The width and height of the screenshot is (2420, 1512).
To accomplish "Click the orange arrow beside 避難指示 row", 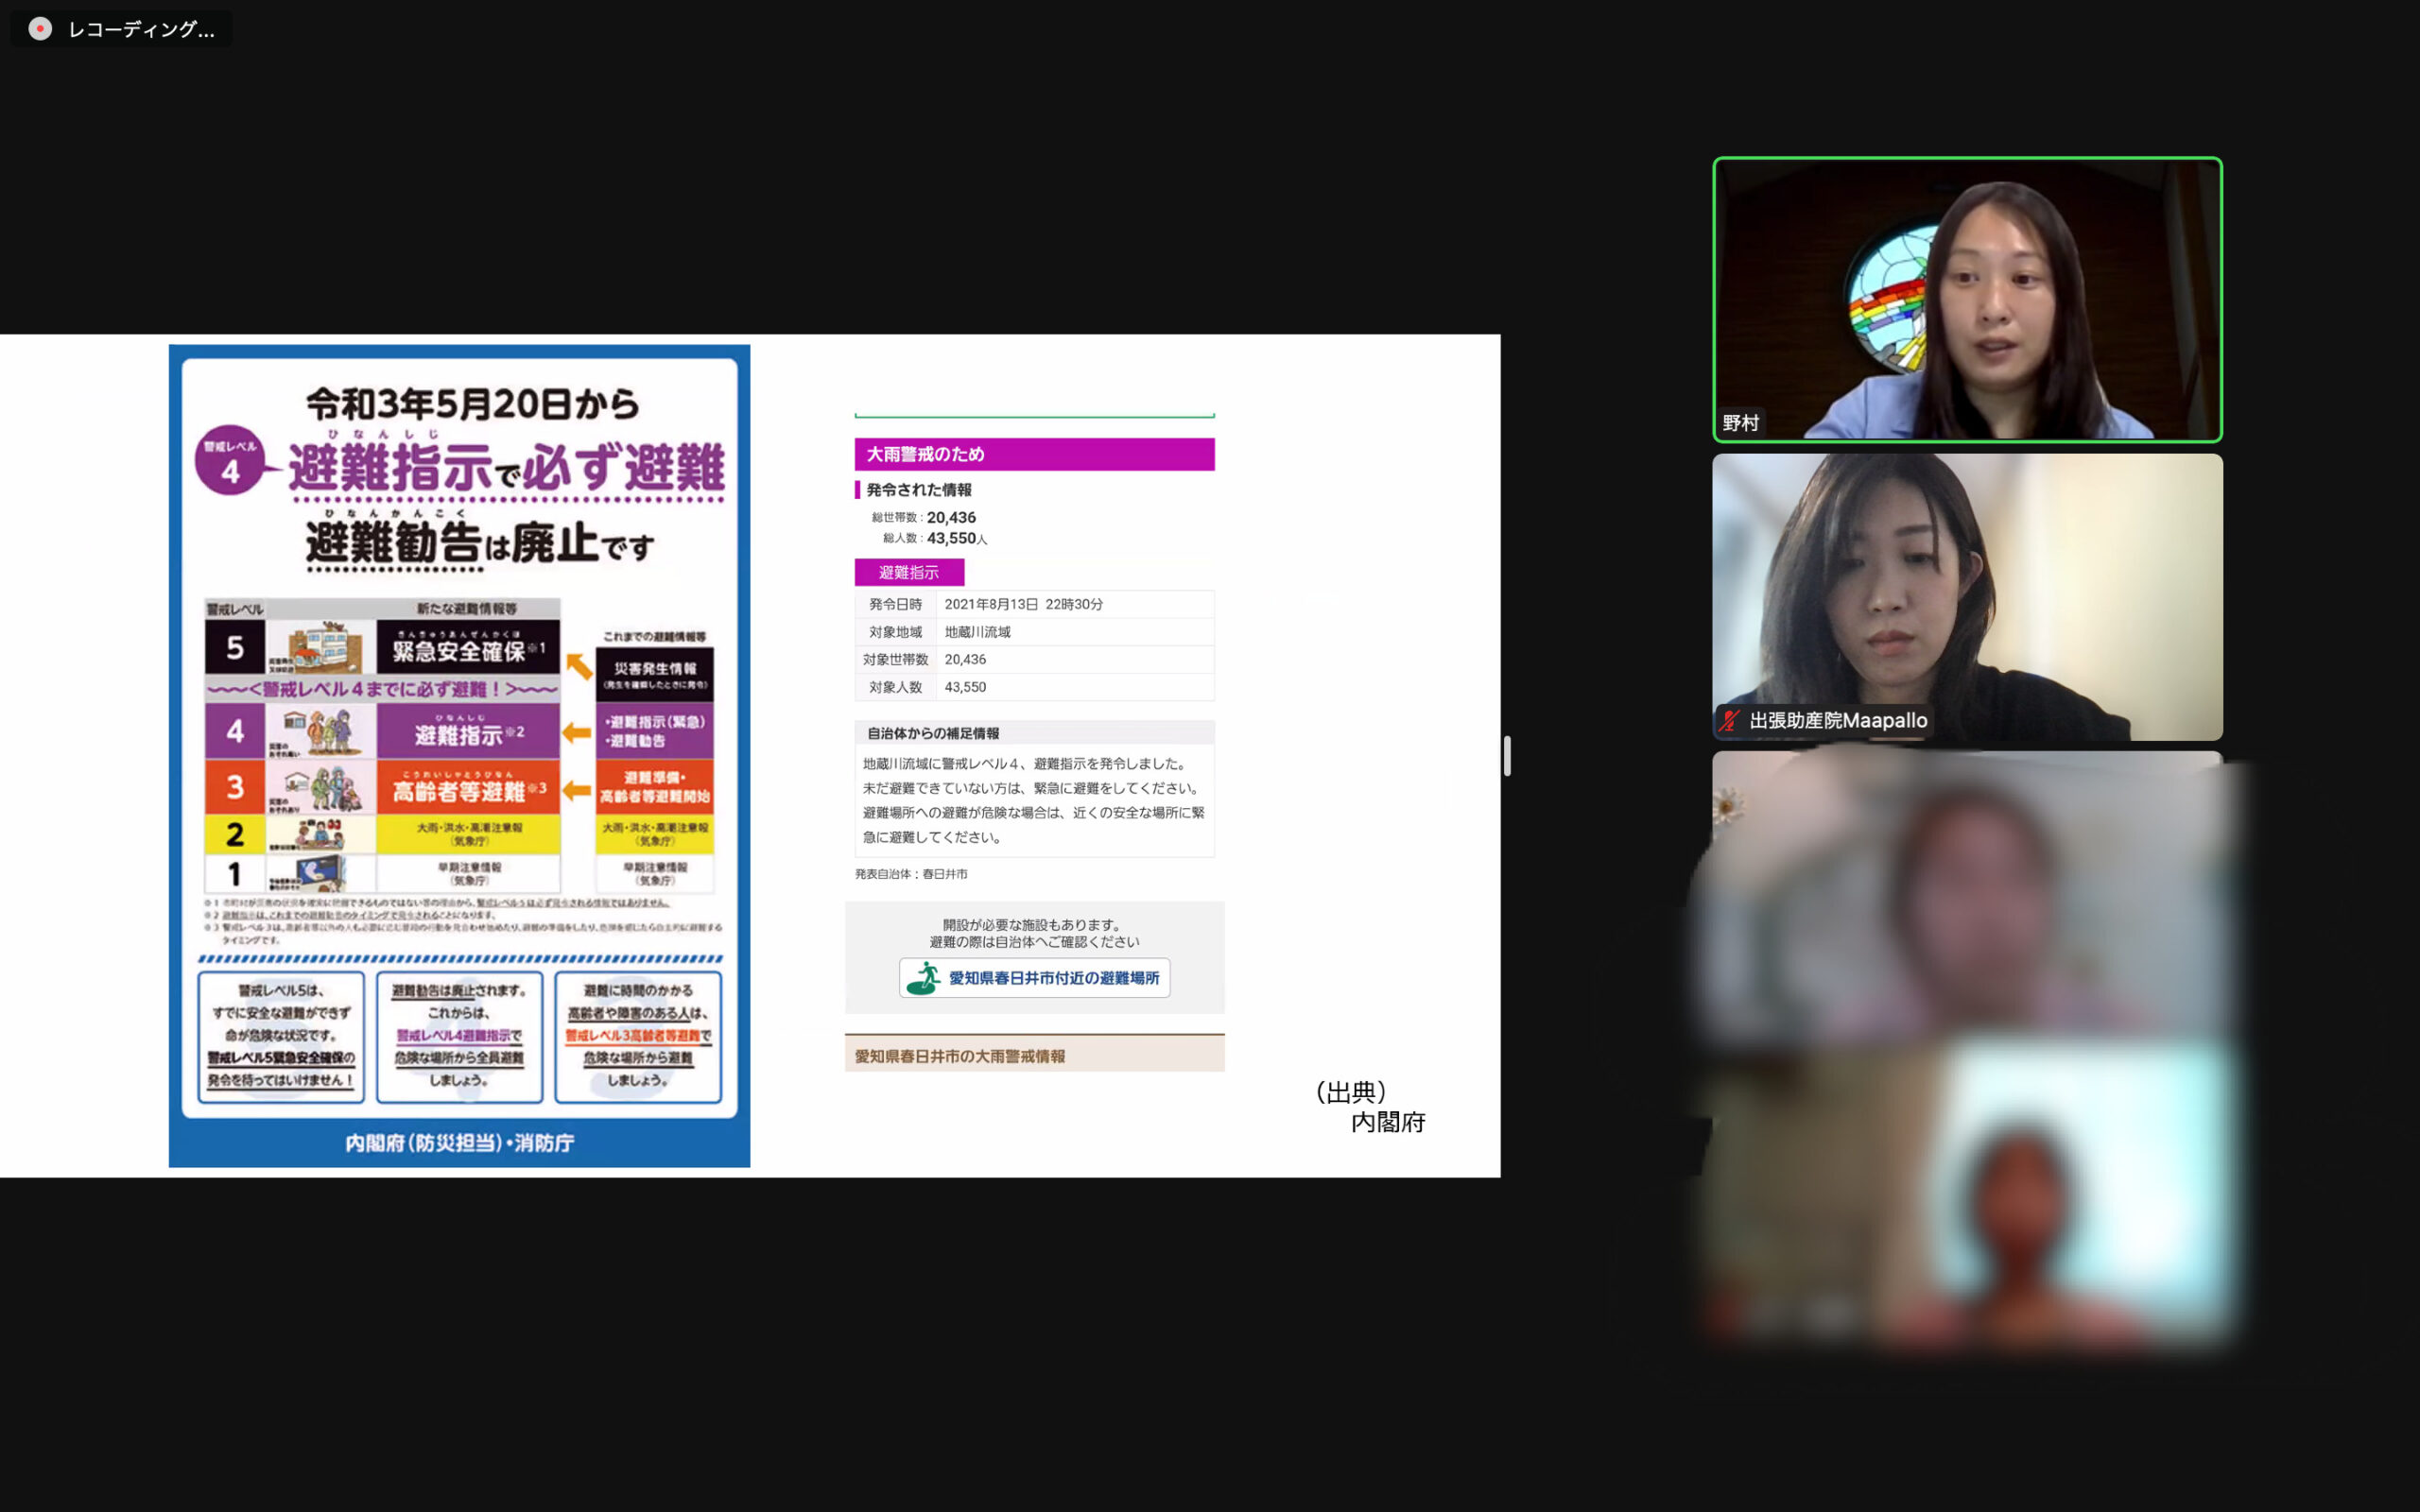I will pyautogui.click(x=576, y=733).
